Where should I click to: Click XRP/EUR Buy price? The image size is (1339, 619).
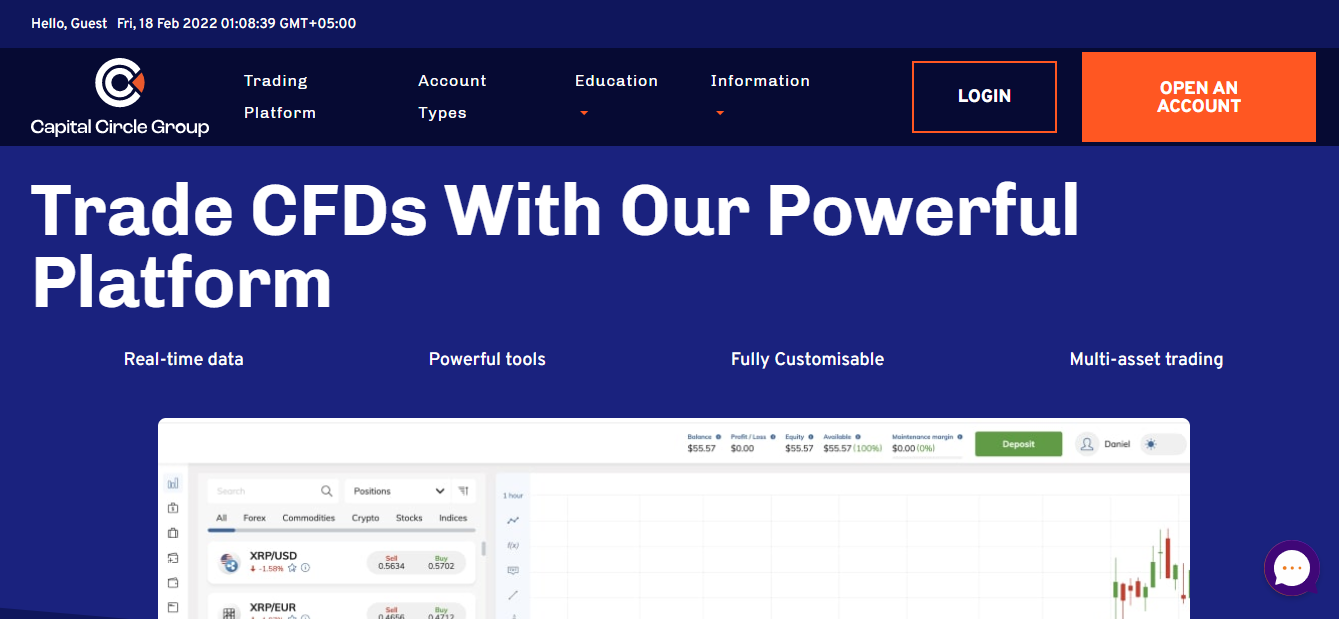441,612
